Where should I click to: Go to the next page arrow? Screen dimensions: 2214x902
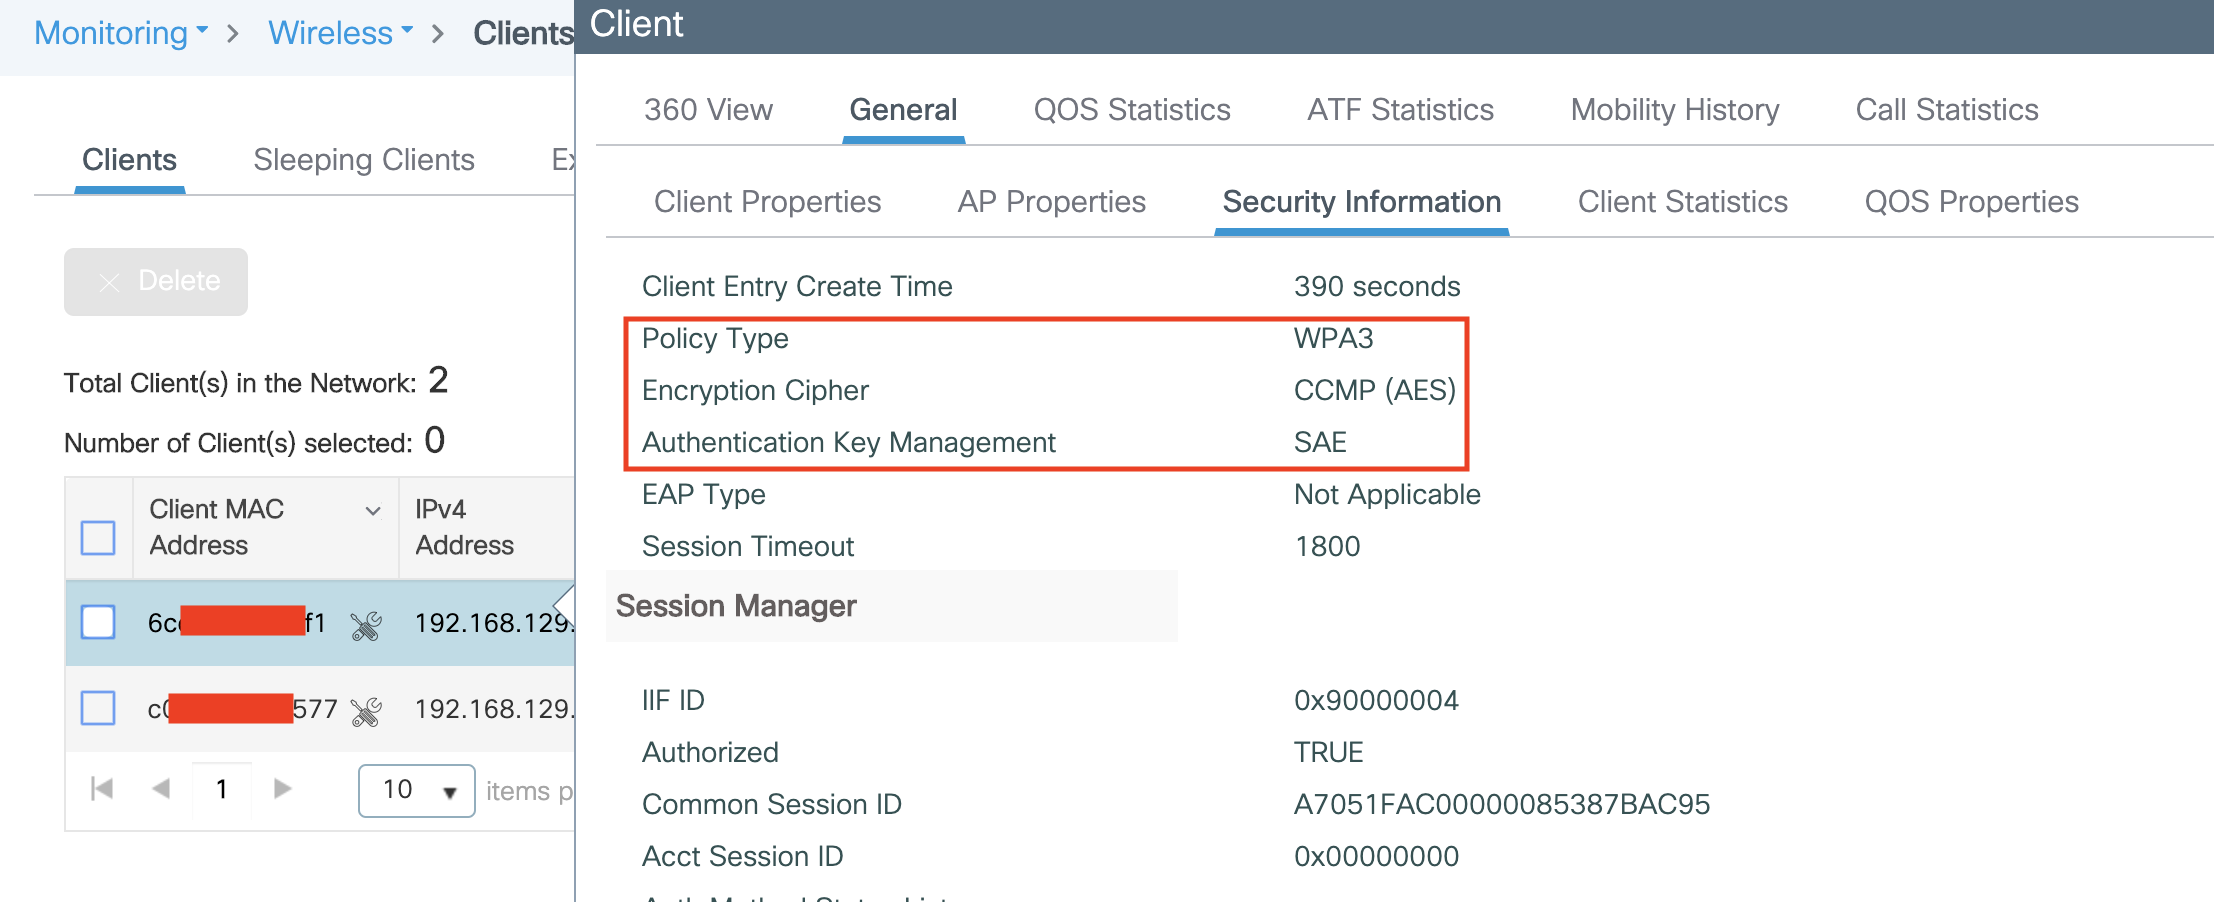(x=283, y=789)
